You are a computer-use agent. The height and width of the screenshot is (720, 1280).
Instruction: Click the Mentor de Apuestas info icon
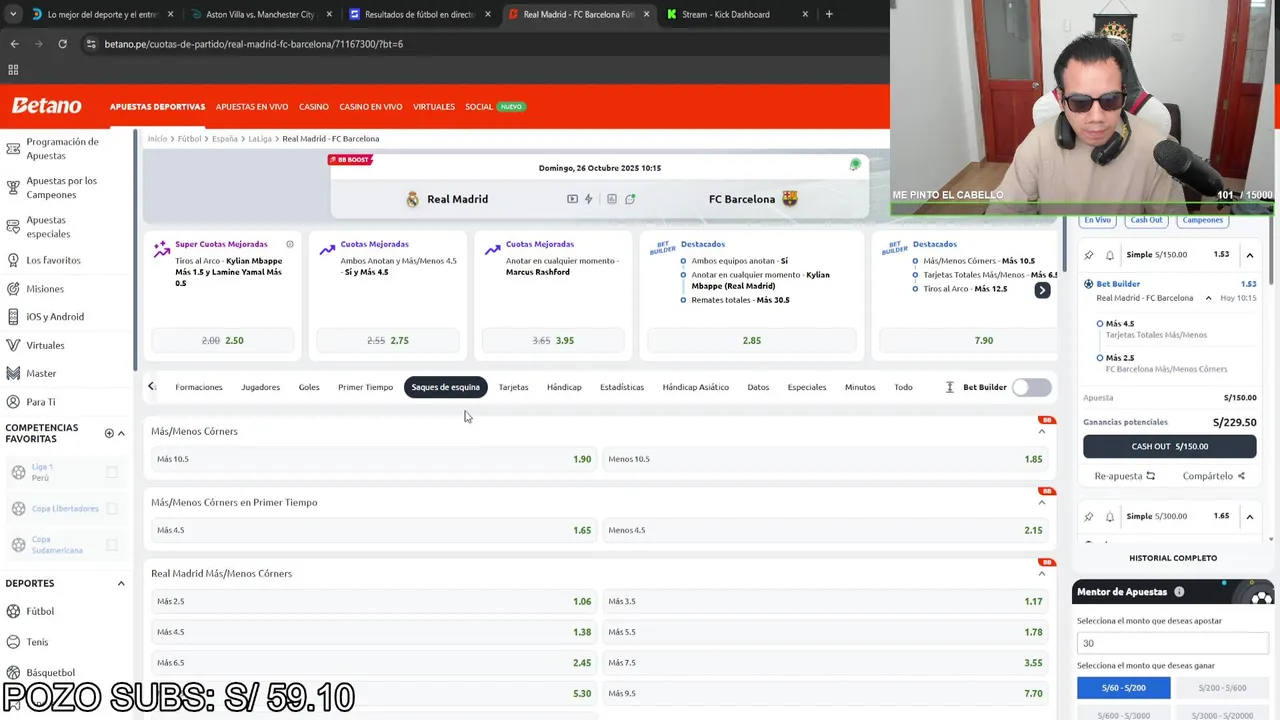(x=1179, y=592)
